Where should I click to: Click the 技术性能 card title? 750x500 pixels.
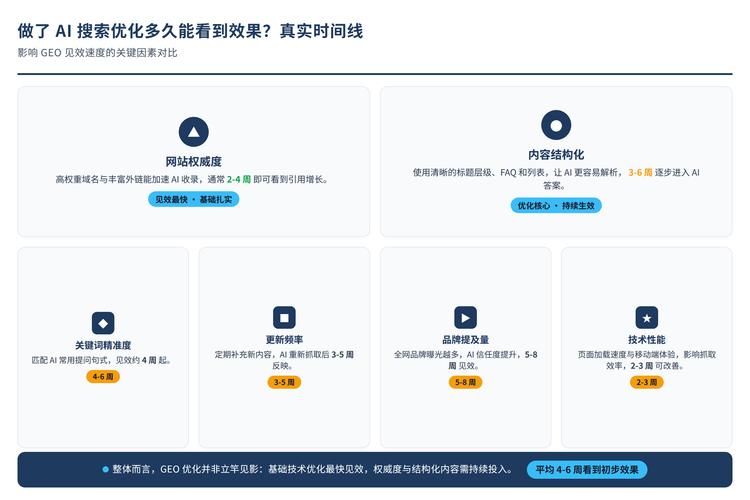click(647, 340)
